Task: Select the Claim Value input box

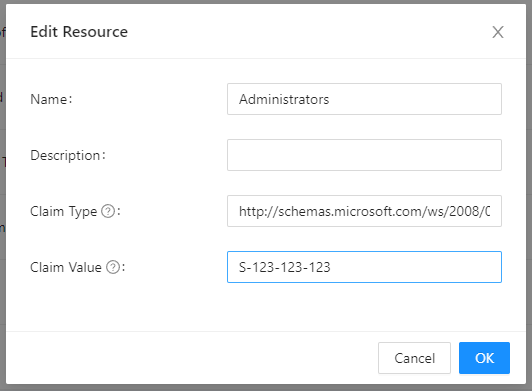Action: click(364, 267)
